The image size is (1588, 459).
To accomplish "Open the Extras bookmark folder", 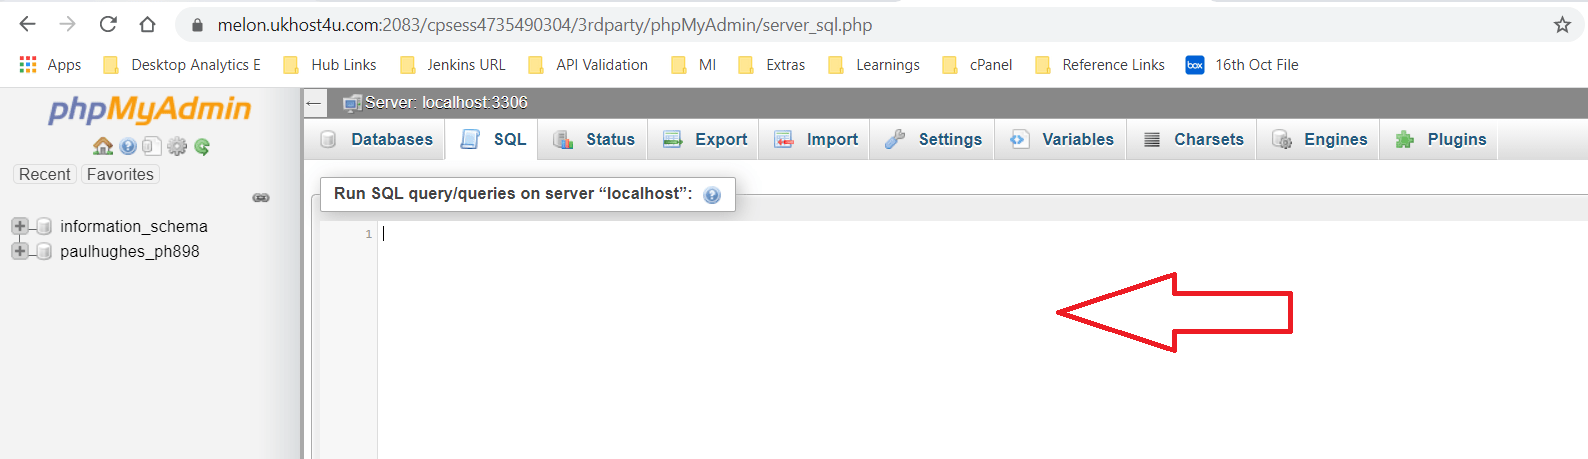I will pos(771,65).
